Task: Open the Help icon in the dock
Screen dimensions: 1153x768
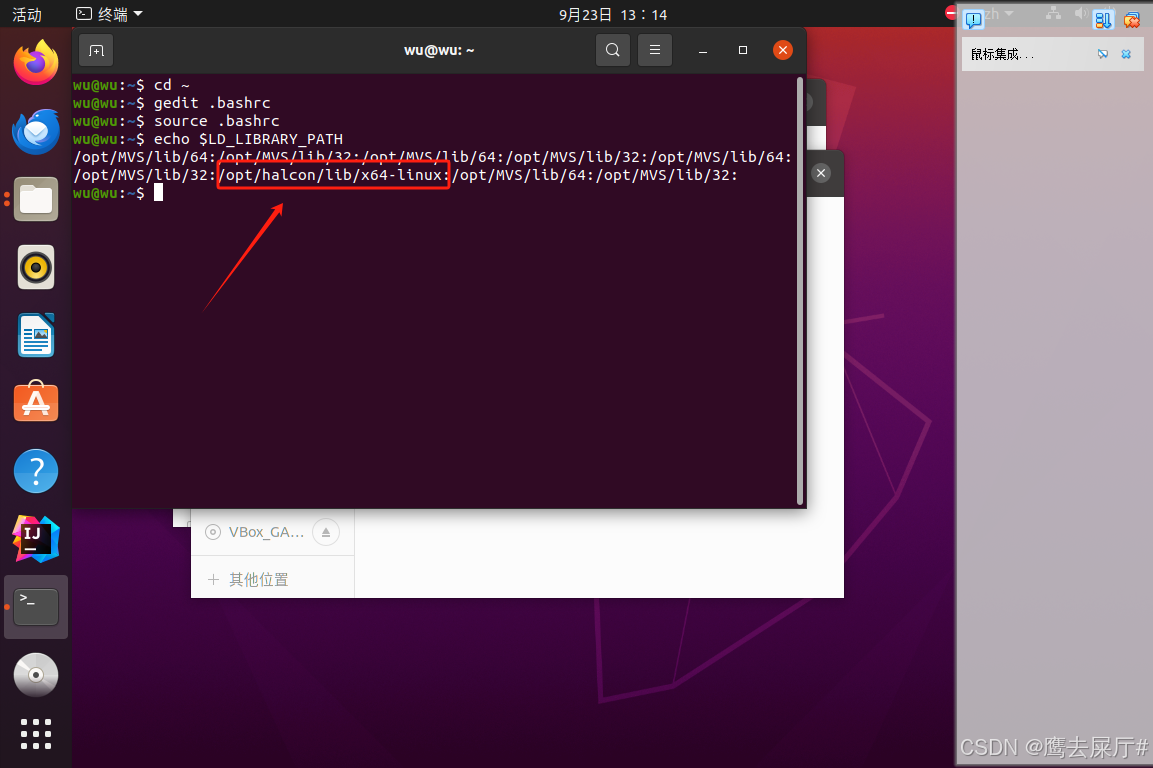Action: click(36, 470)
